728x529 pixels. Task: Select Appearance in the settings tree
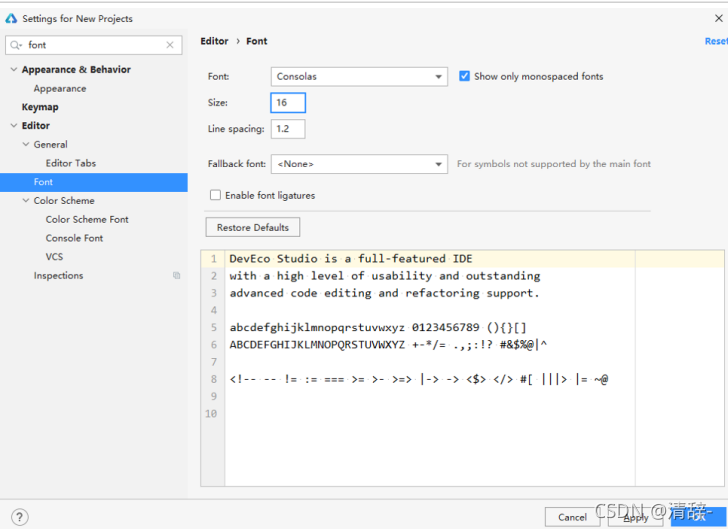coord(60,88)
